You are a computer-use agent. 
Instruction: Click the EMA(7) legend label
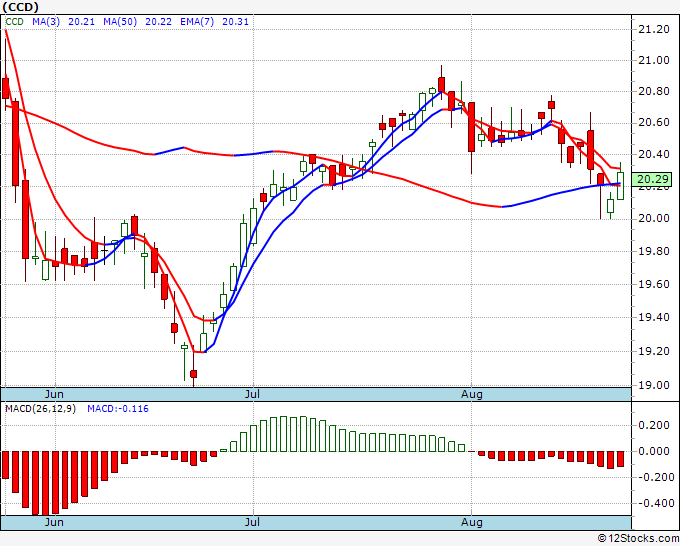click(197, 22)
